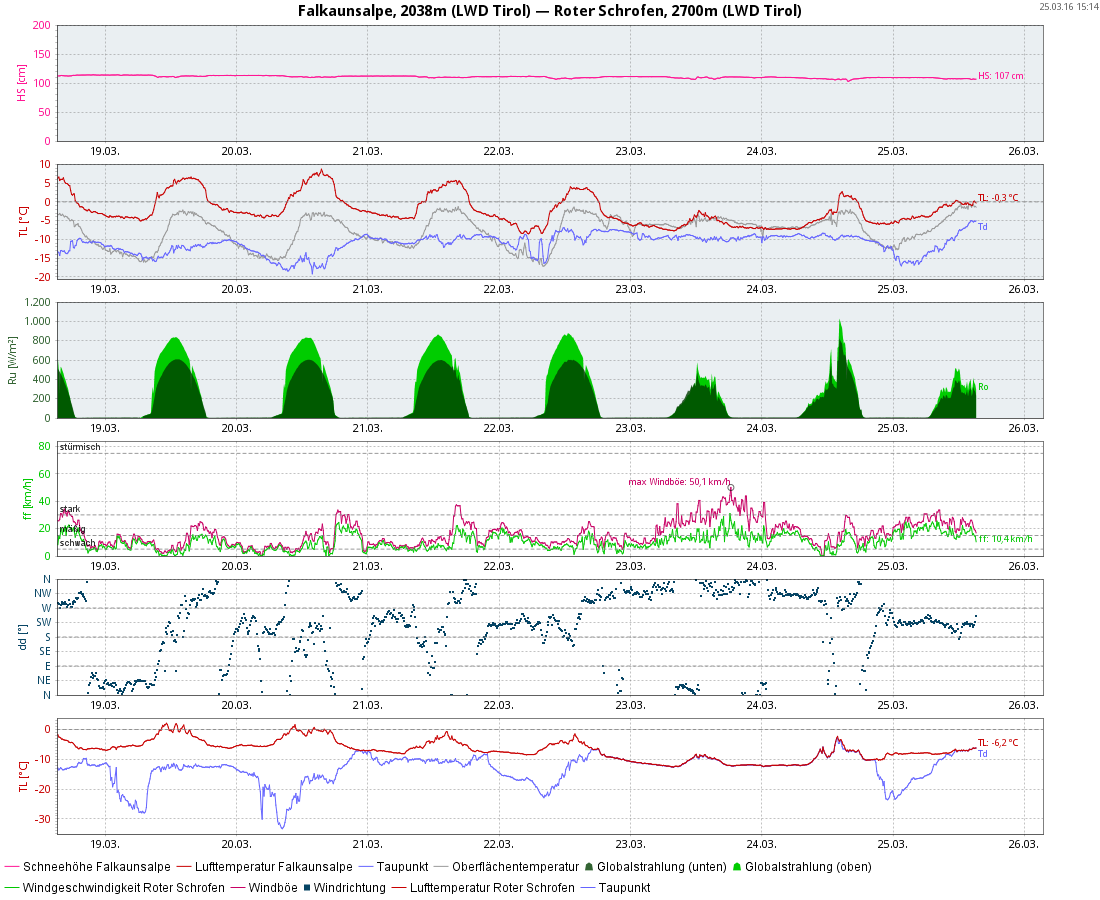Click the max Windböe peak circle marker

[x=730, y=488]
